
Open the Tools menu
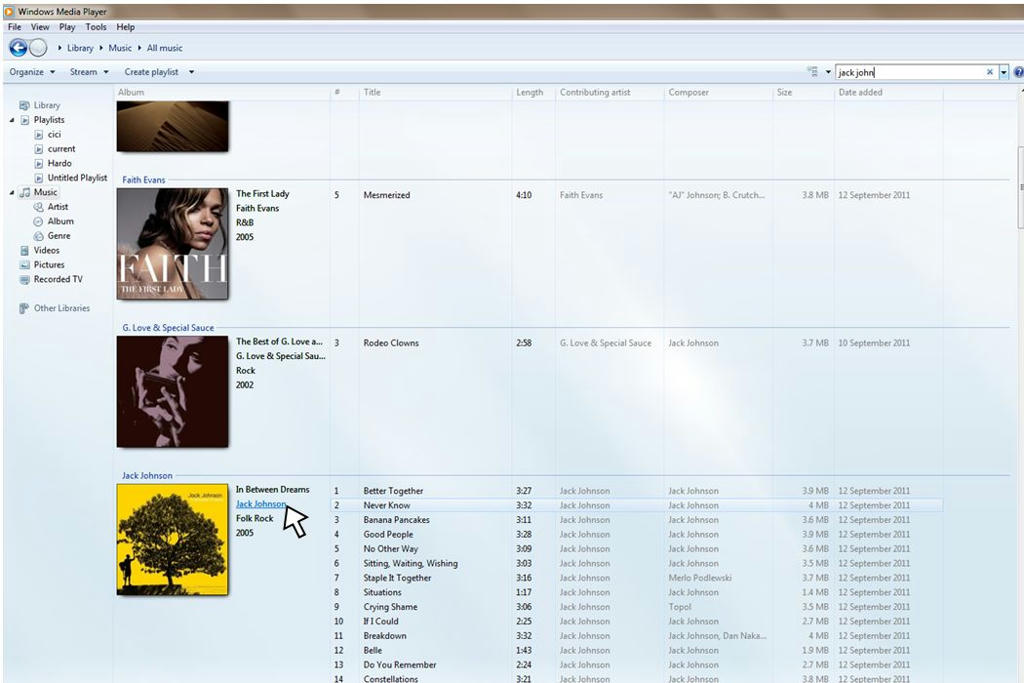96,27
